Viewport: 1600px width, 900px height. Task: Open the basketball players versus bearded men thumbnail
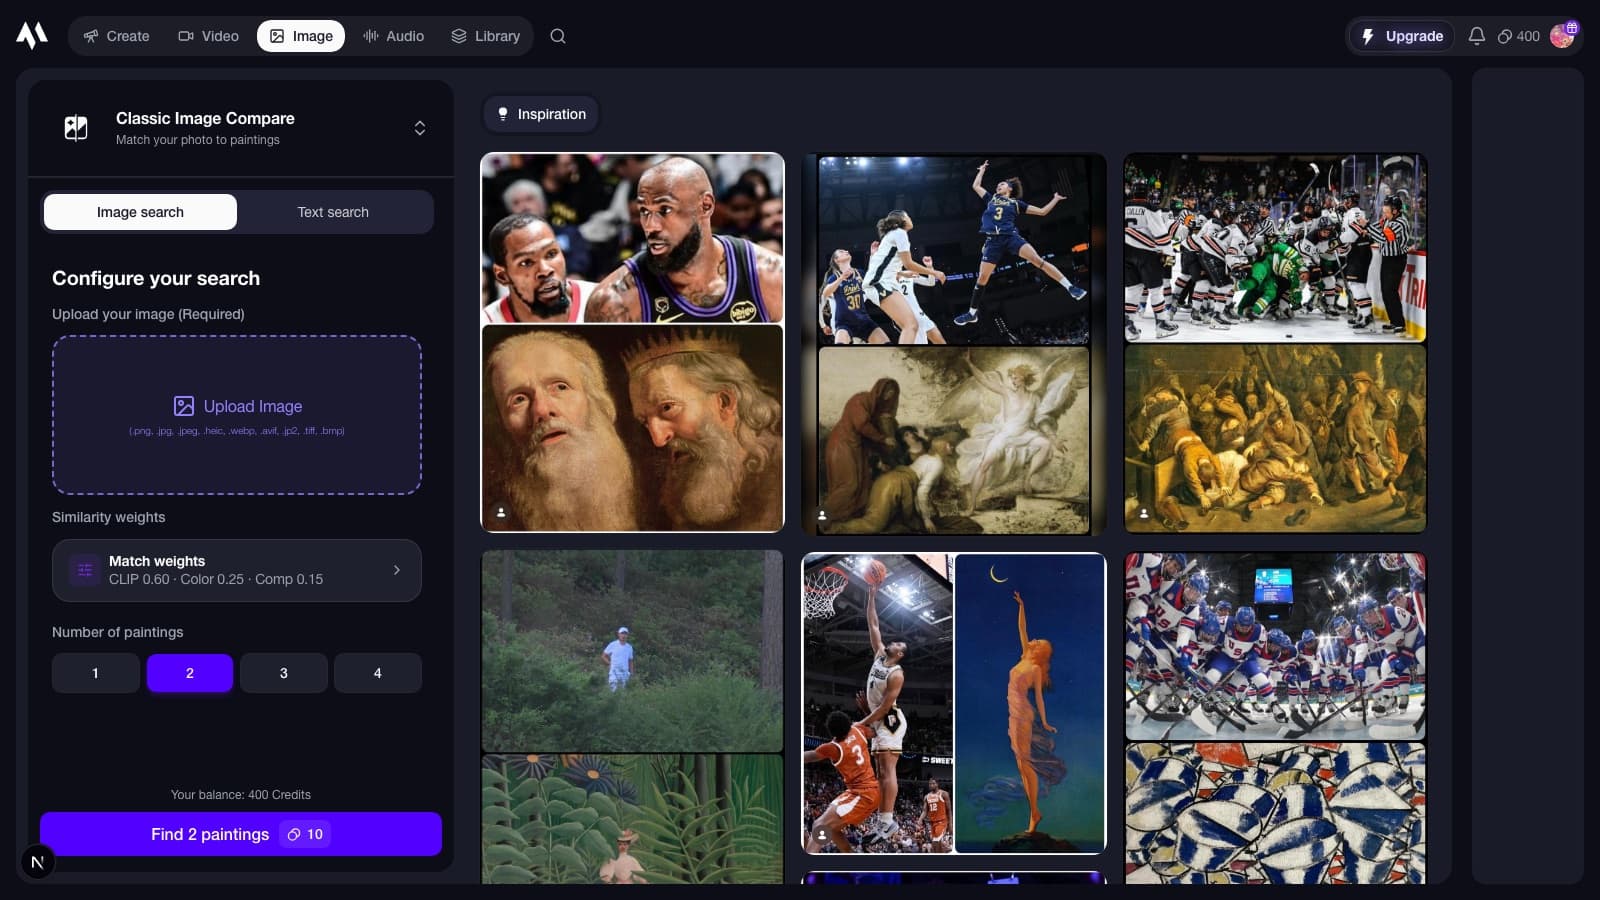632,342
